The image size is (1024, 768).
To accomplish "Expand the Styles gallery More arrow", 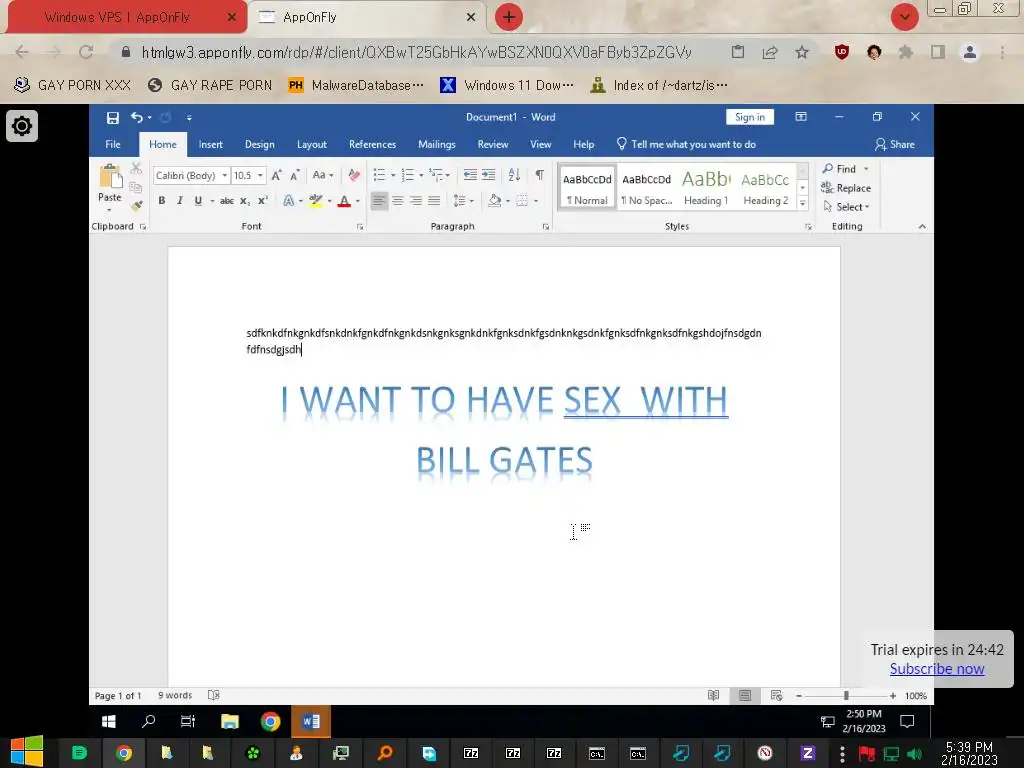I will tap(803, 203).
